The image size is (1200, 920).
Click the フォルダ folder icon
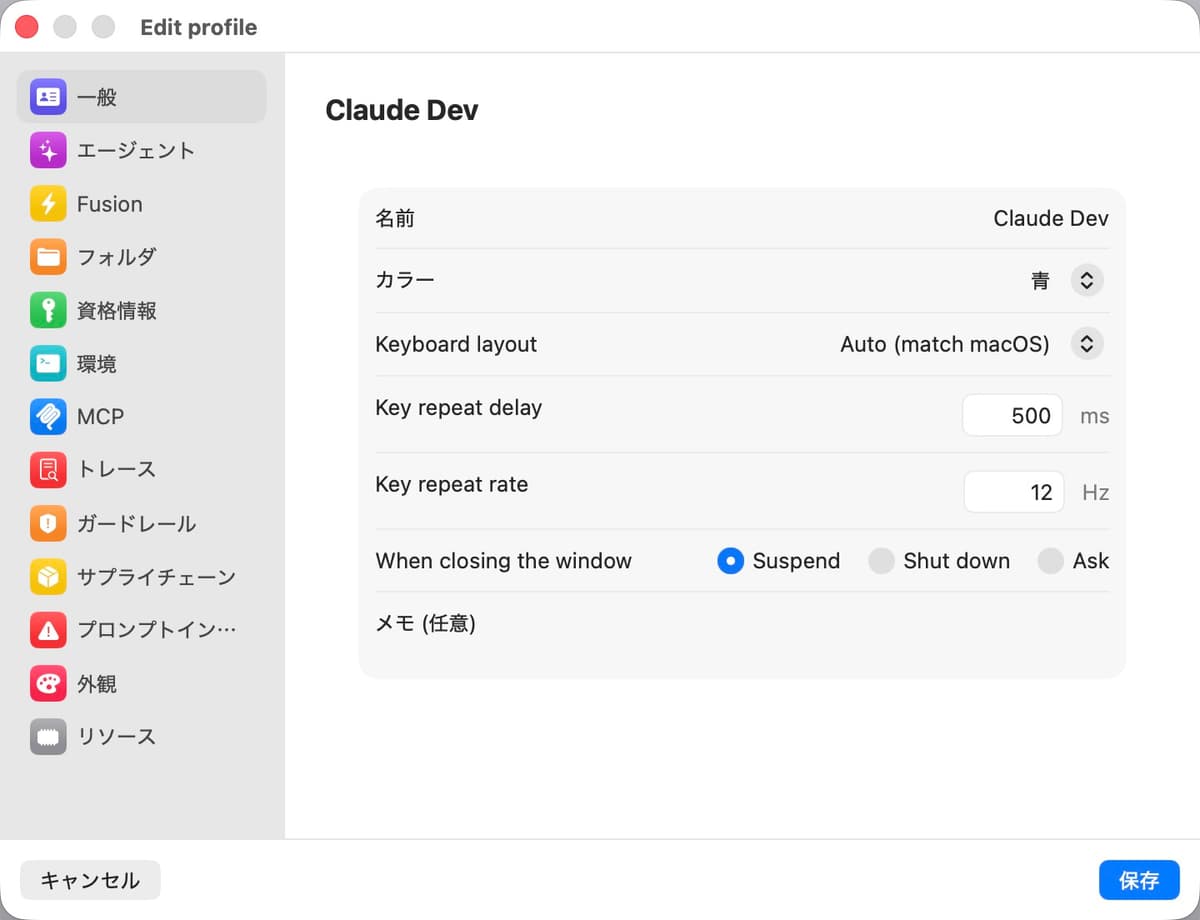48,257
